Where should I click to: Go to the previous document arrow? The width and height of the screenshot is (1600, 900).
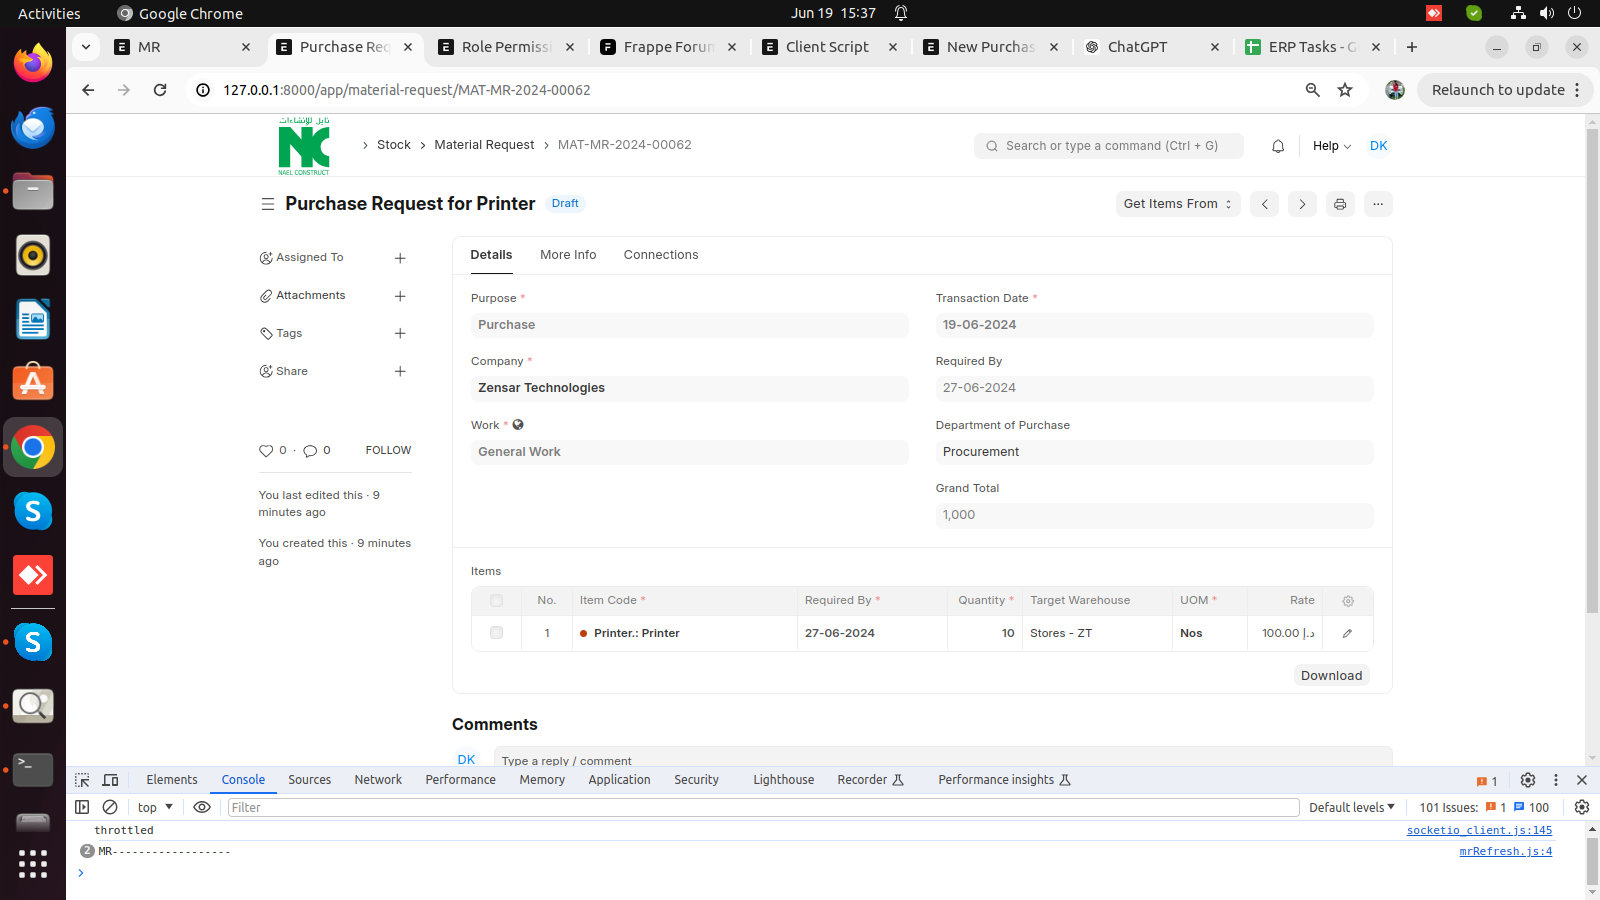1264,204
